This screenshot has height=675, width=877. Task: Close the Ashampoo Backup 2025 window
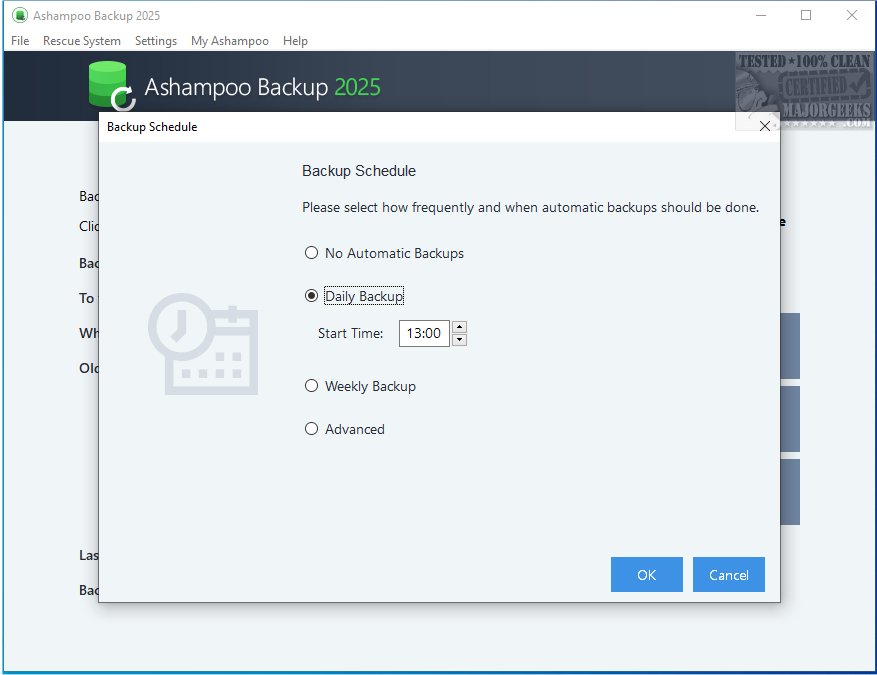tap(852, 15)
